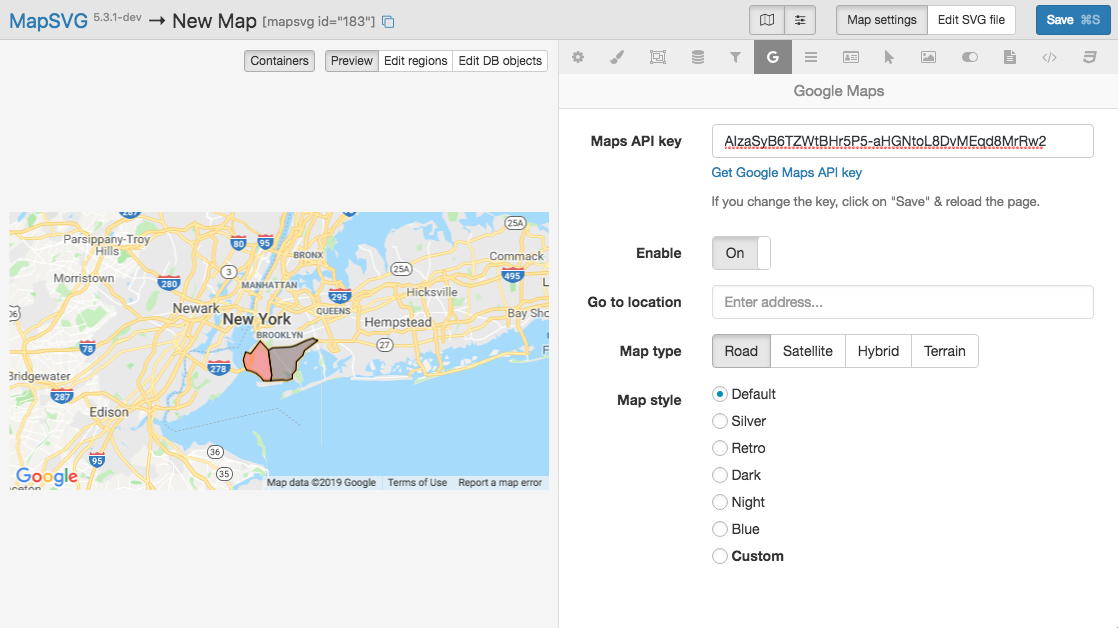The image size is (1118, 628).
Task: Select the Retro map style
Action: pos(719,448)
